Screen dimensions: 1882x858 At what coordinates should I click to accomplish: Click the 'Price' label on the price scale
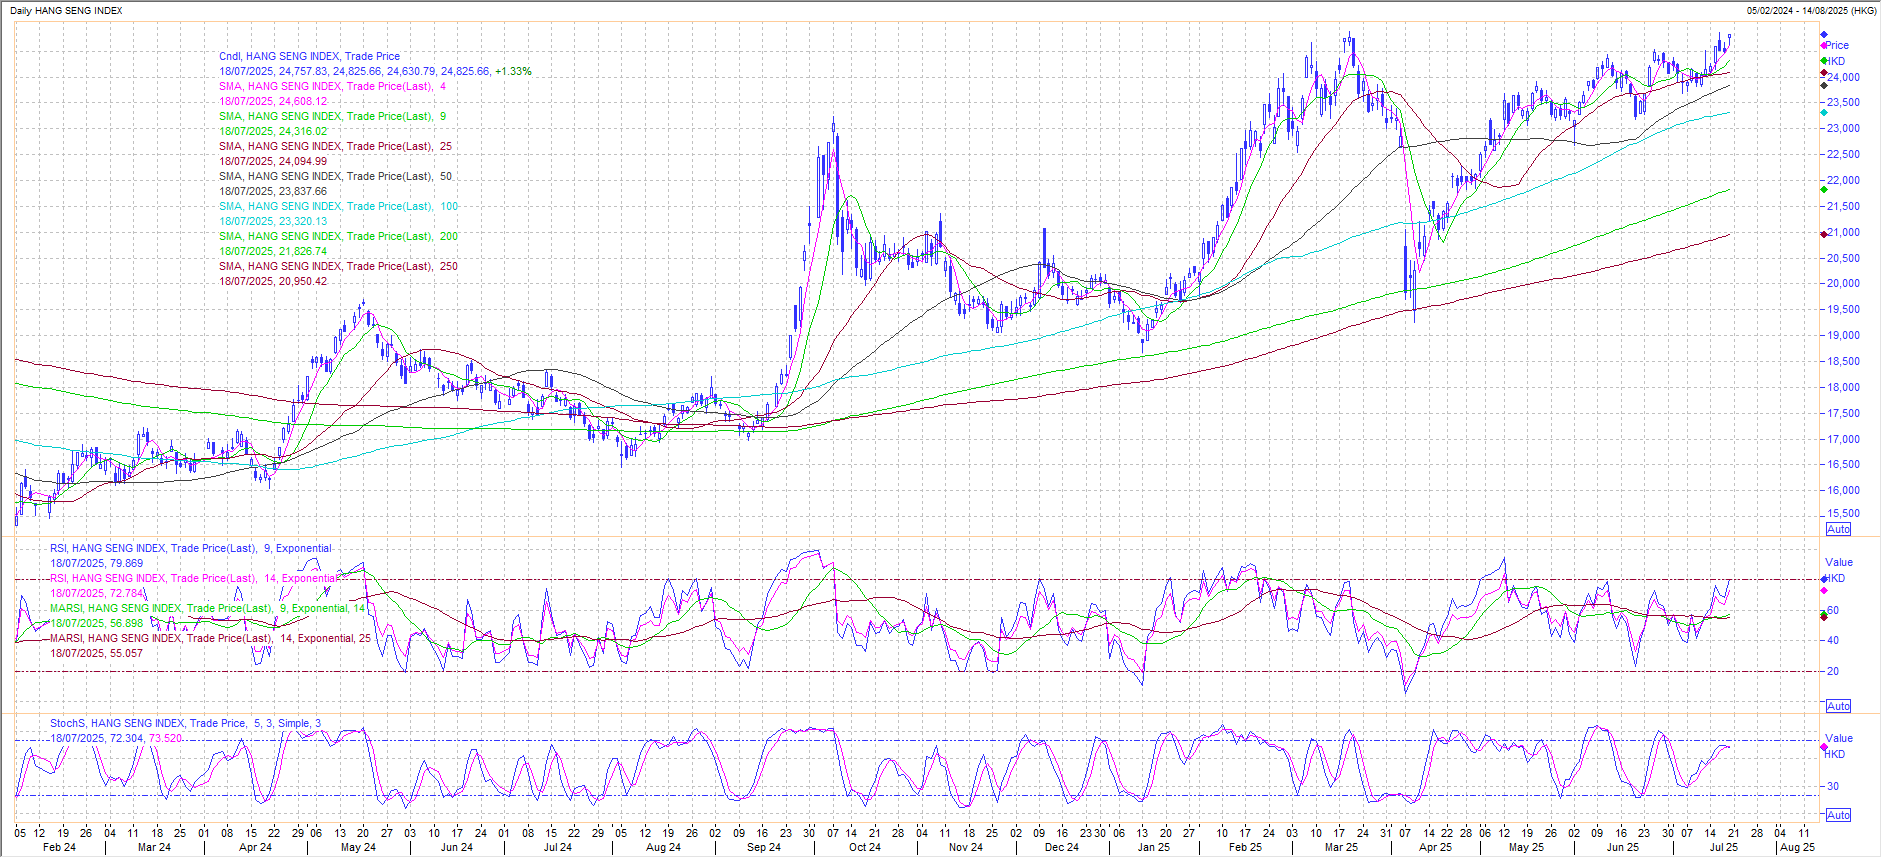click(x=1838, y=45)
